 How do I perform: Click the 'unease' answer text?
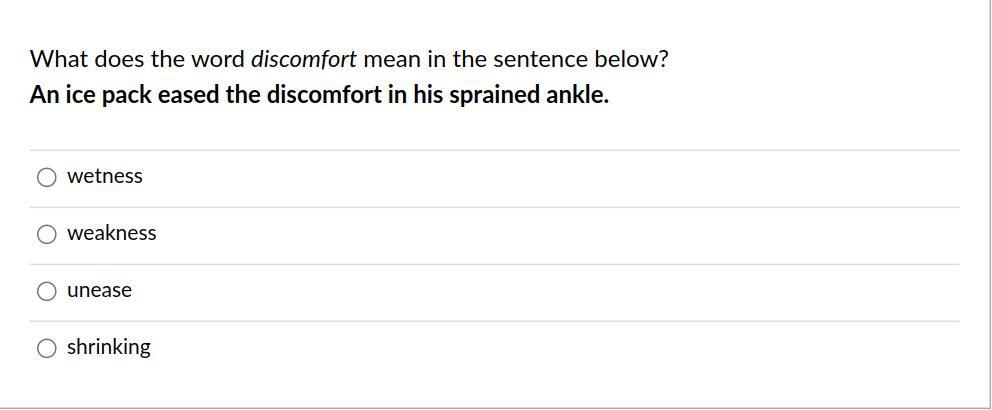(x=99, y=291)
